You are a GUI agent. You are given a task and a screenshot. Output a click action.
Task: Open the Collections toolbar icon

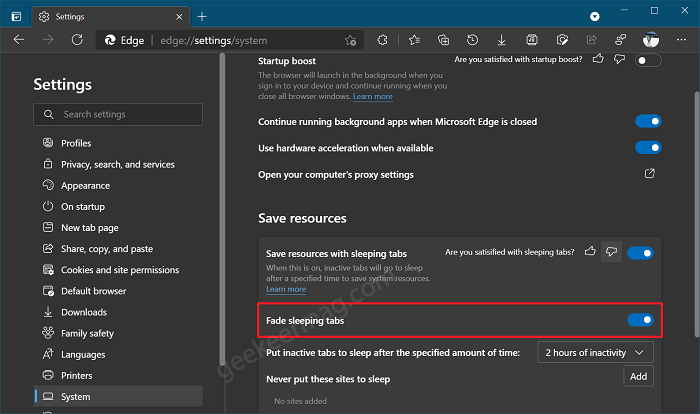[x=443, y=40]
